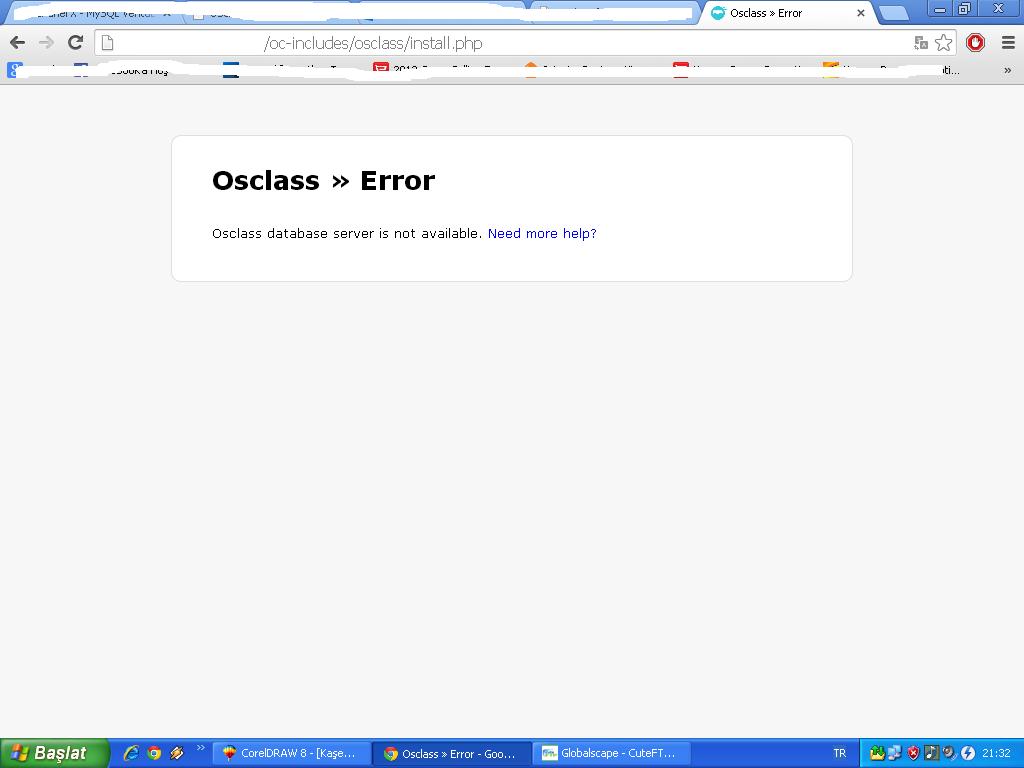1024x768 pixels.
Task: Click the third quick launch icon
Action: (177, 753)
